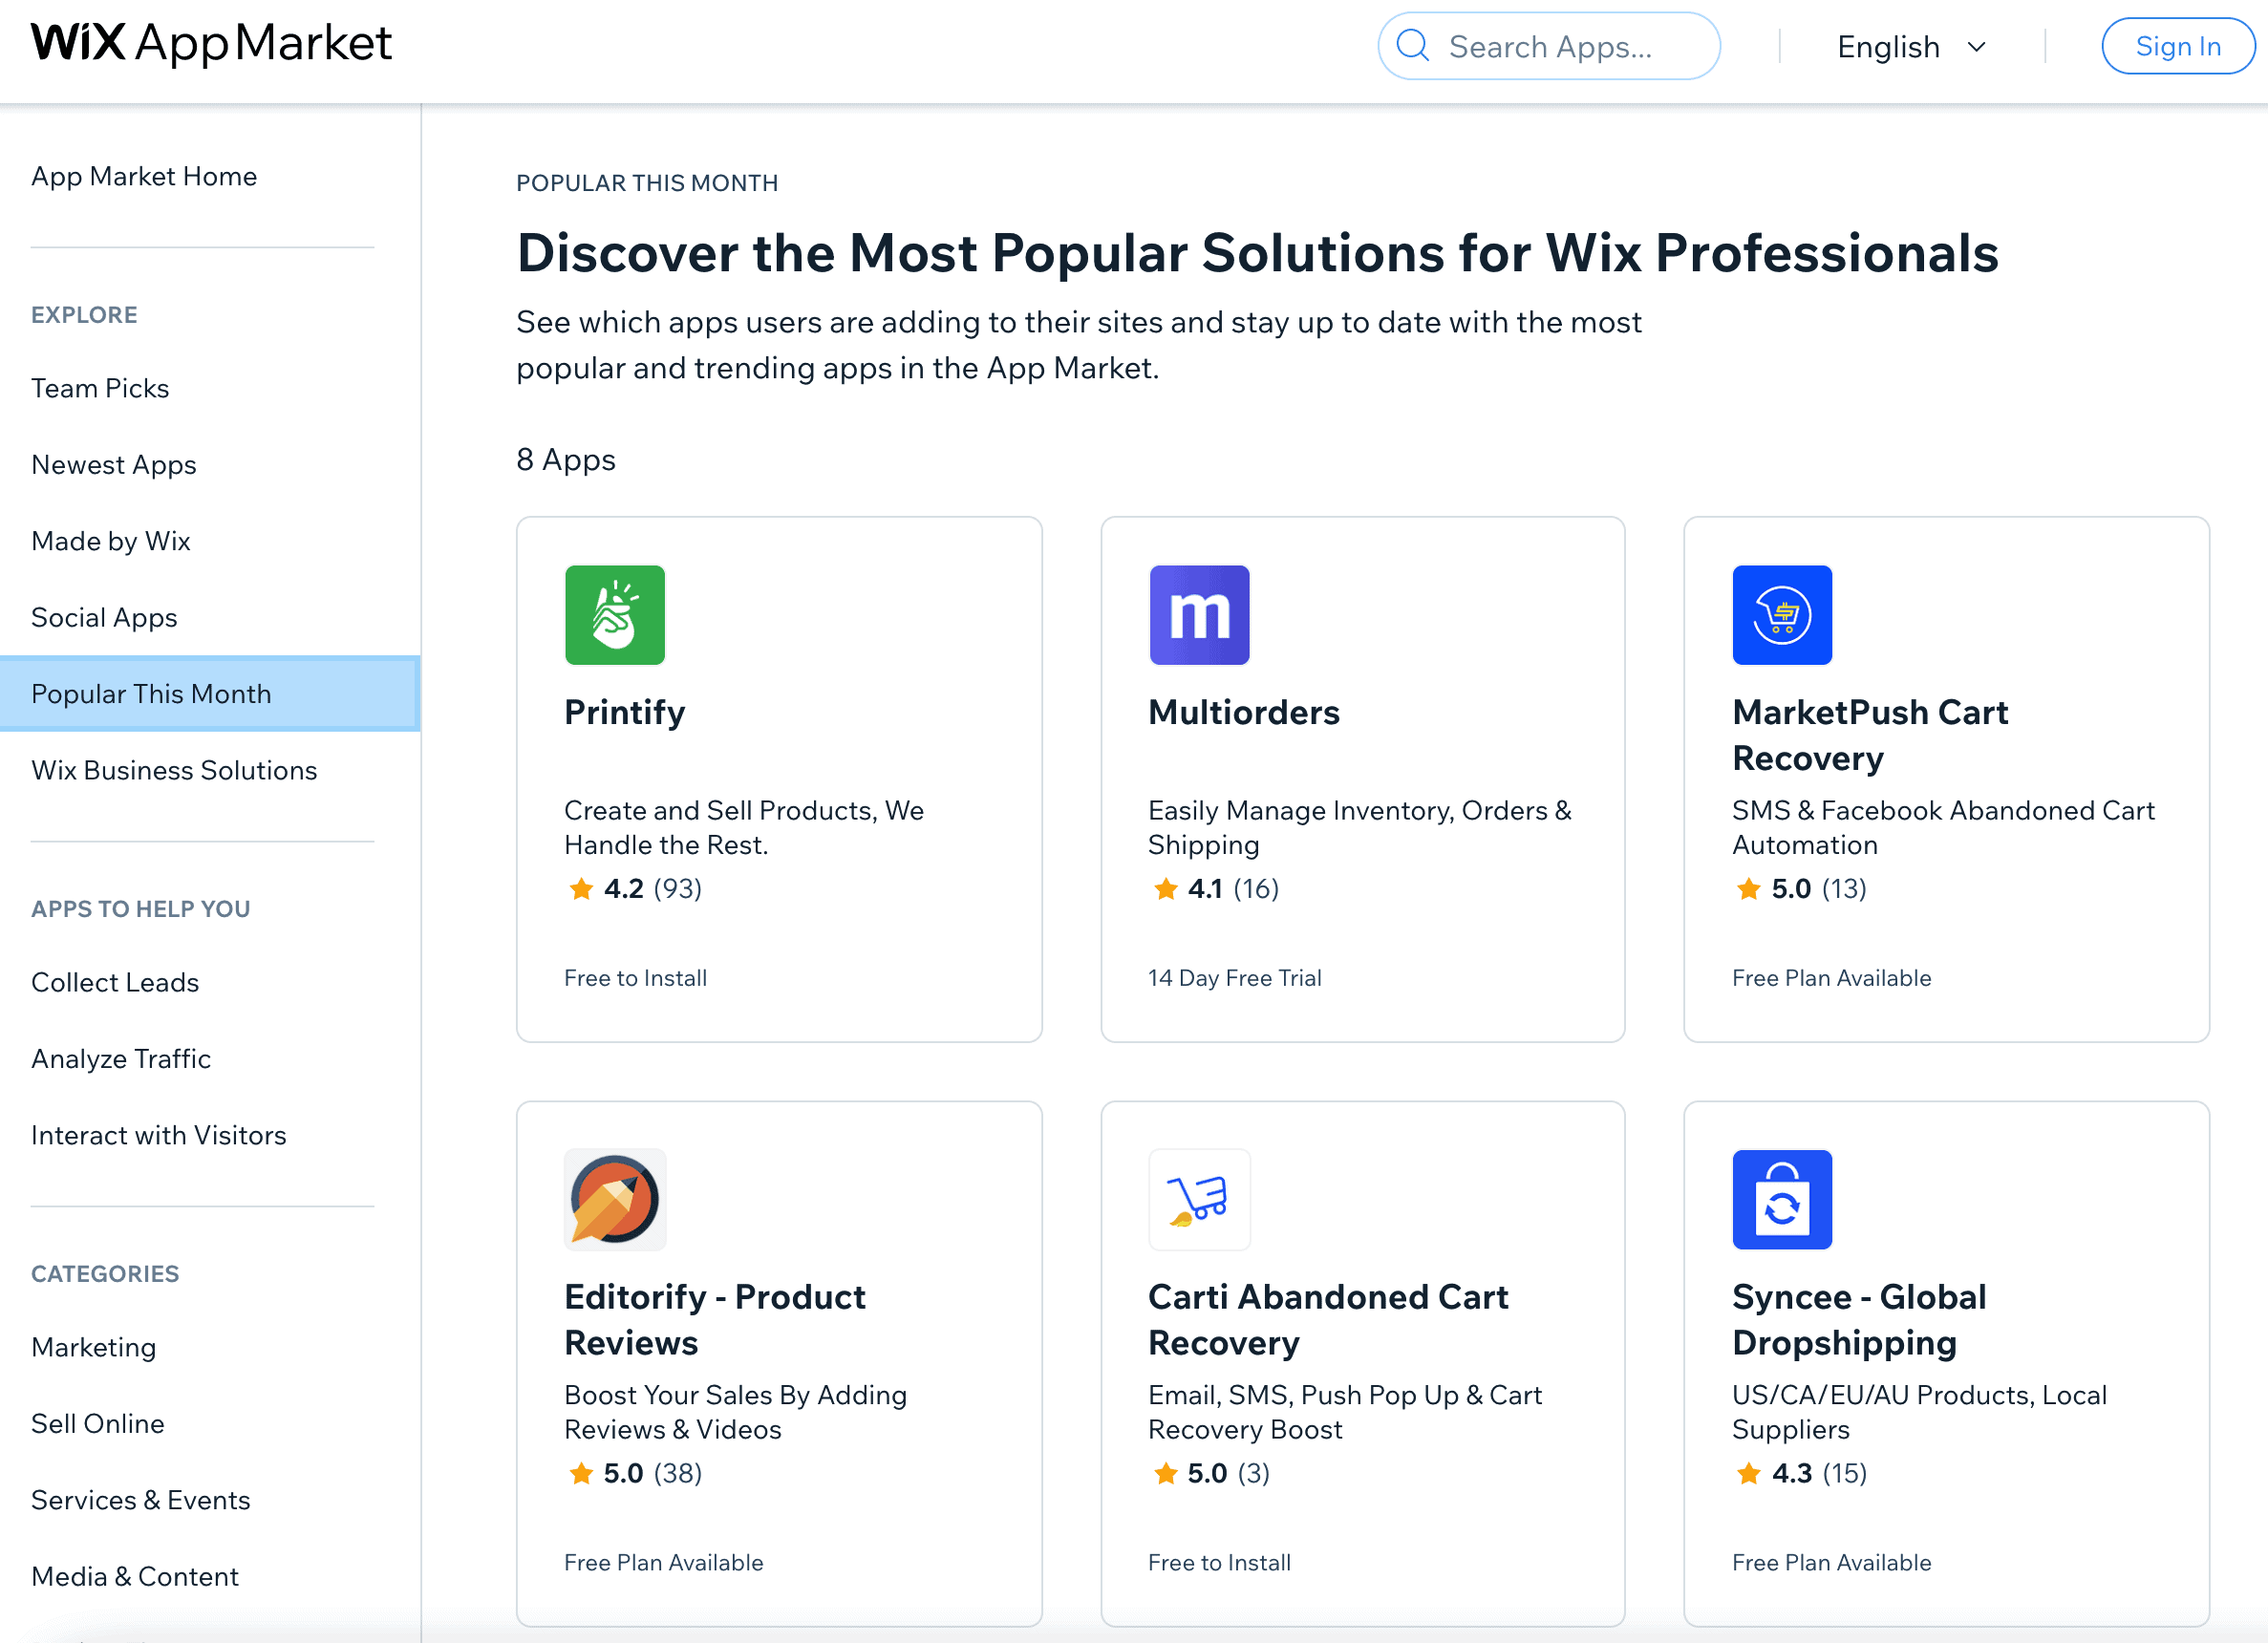Click the Multiorders app logo
This screenshot has height=1643, width=2268.
(x=1199, y=615)
